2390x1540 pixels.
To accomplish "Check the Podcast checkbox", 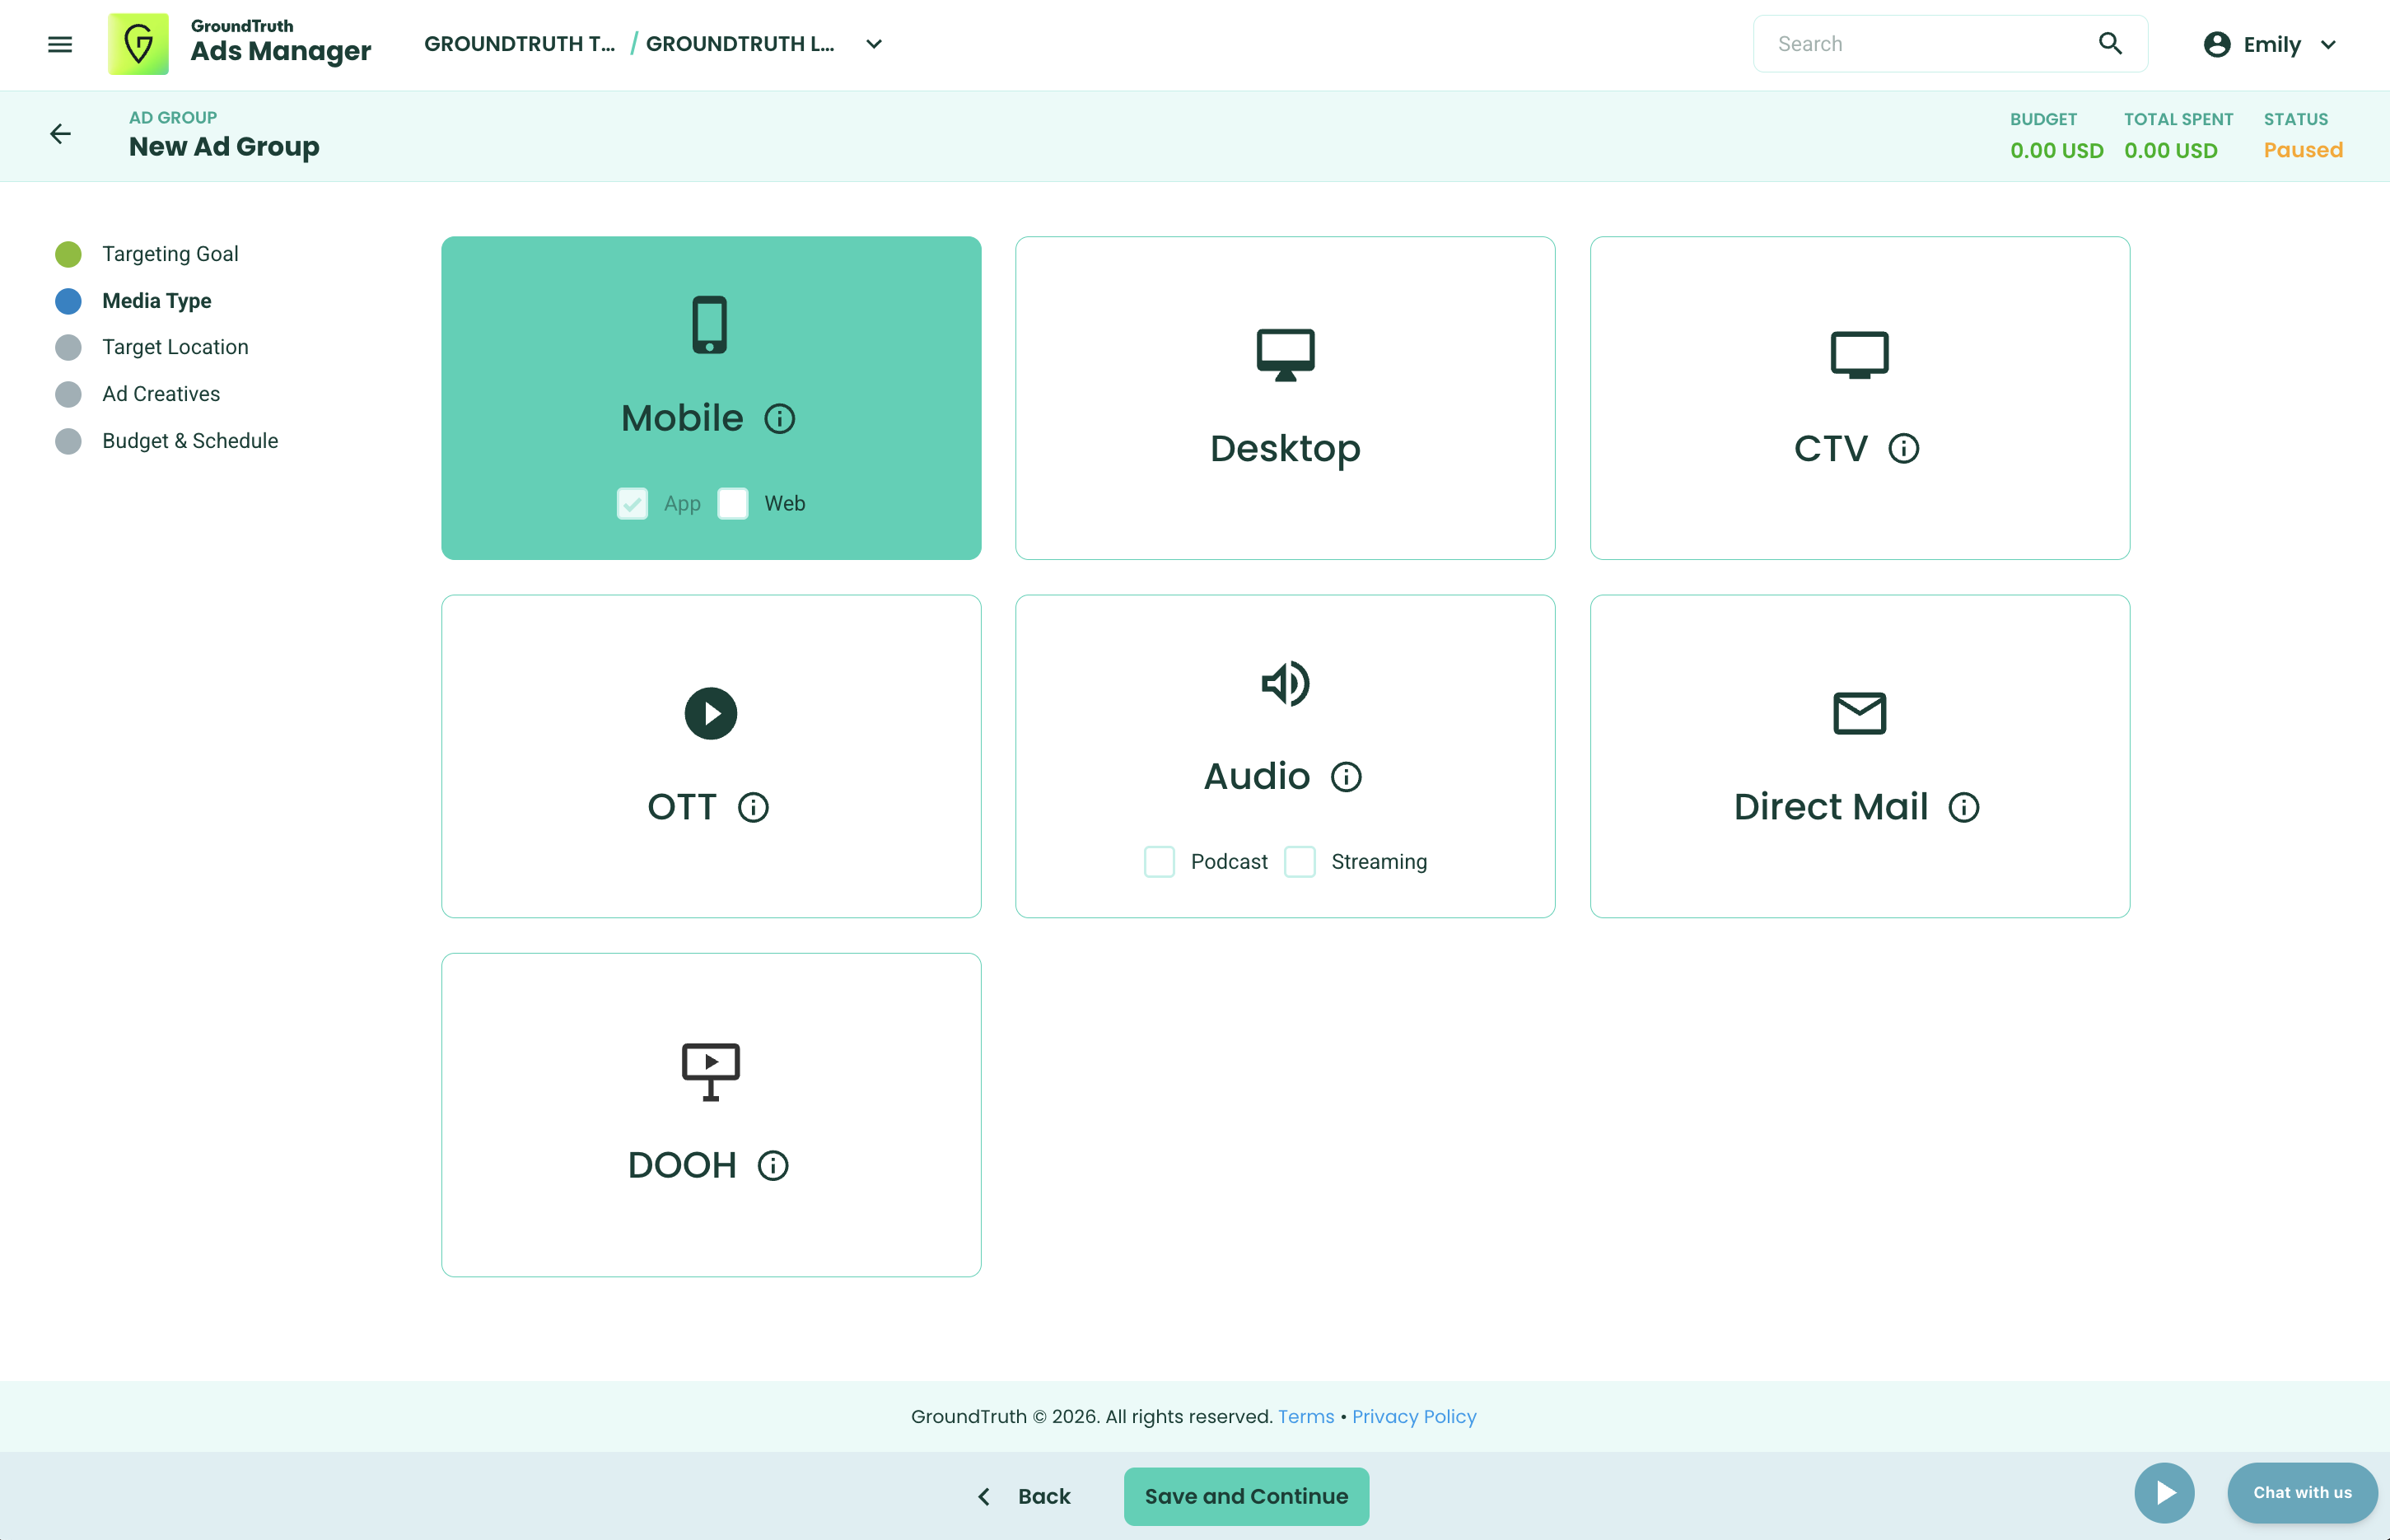I will point(1159,861).
